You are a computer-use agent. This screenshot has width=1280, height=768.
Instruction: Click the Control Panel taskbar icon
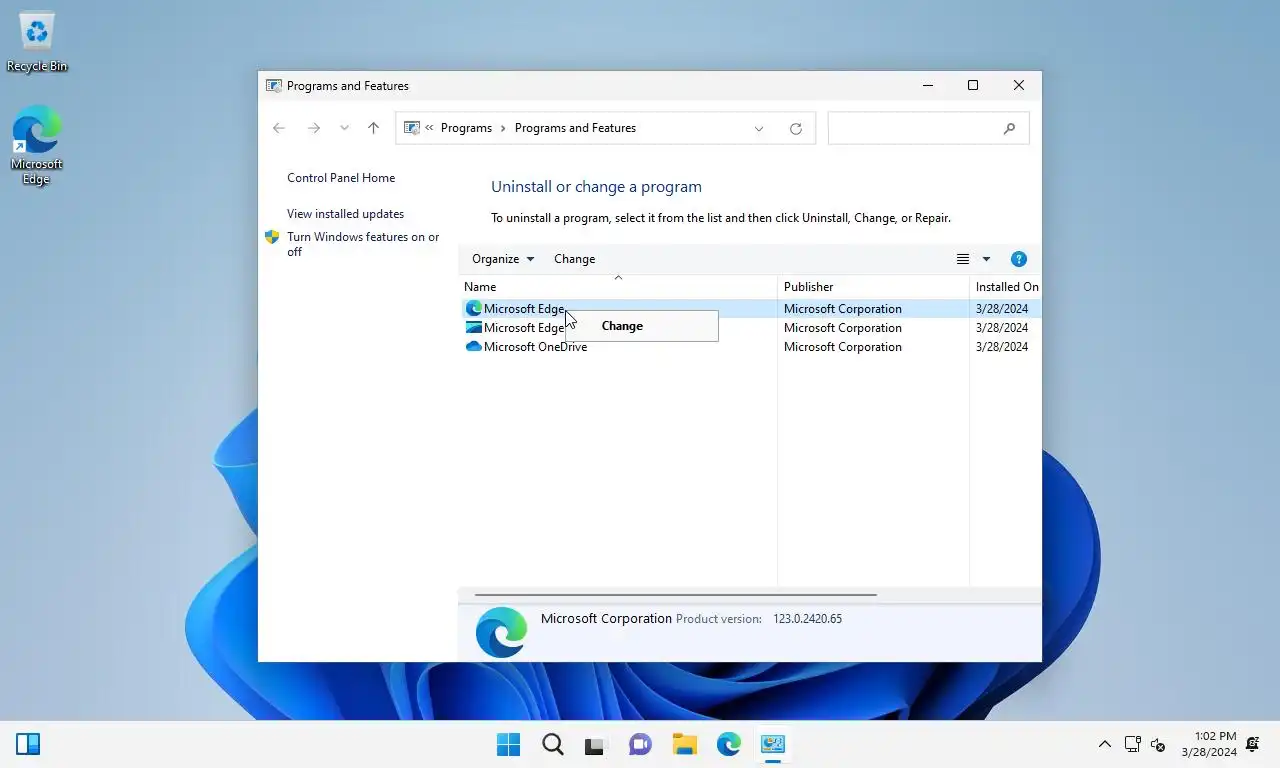pos(772,744)
